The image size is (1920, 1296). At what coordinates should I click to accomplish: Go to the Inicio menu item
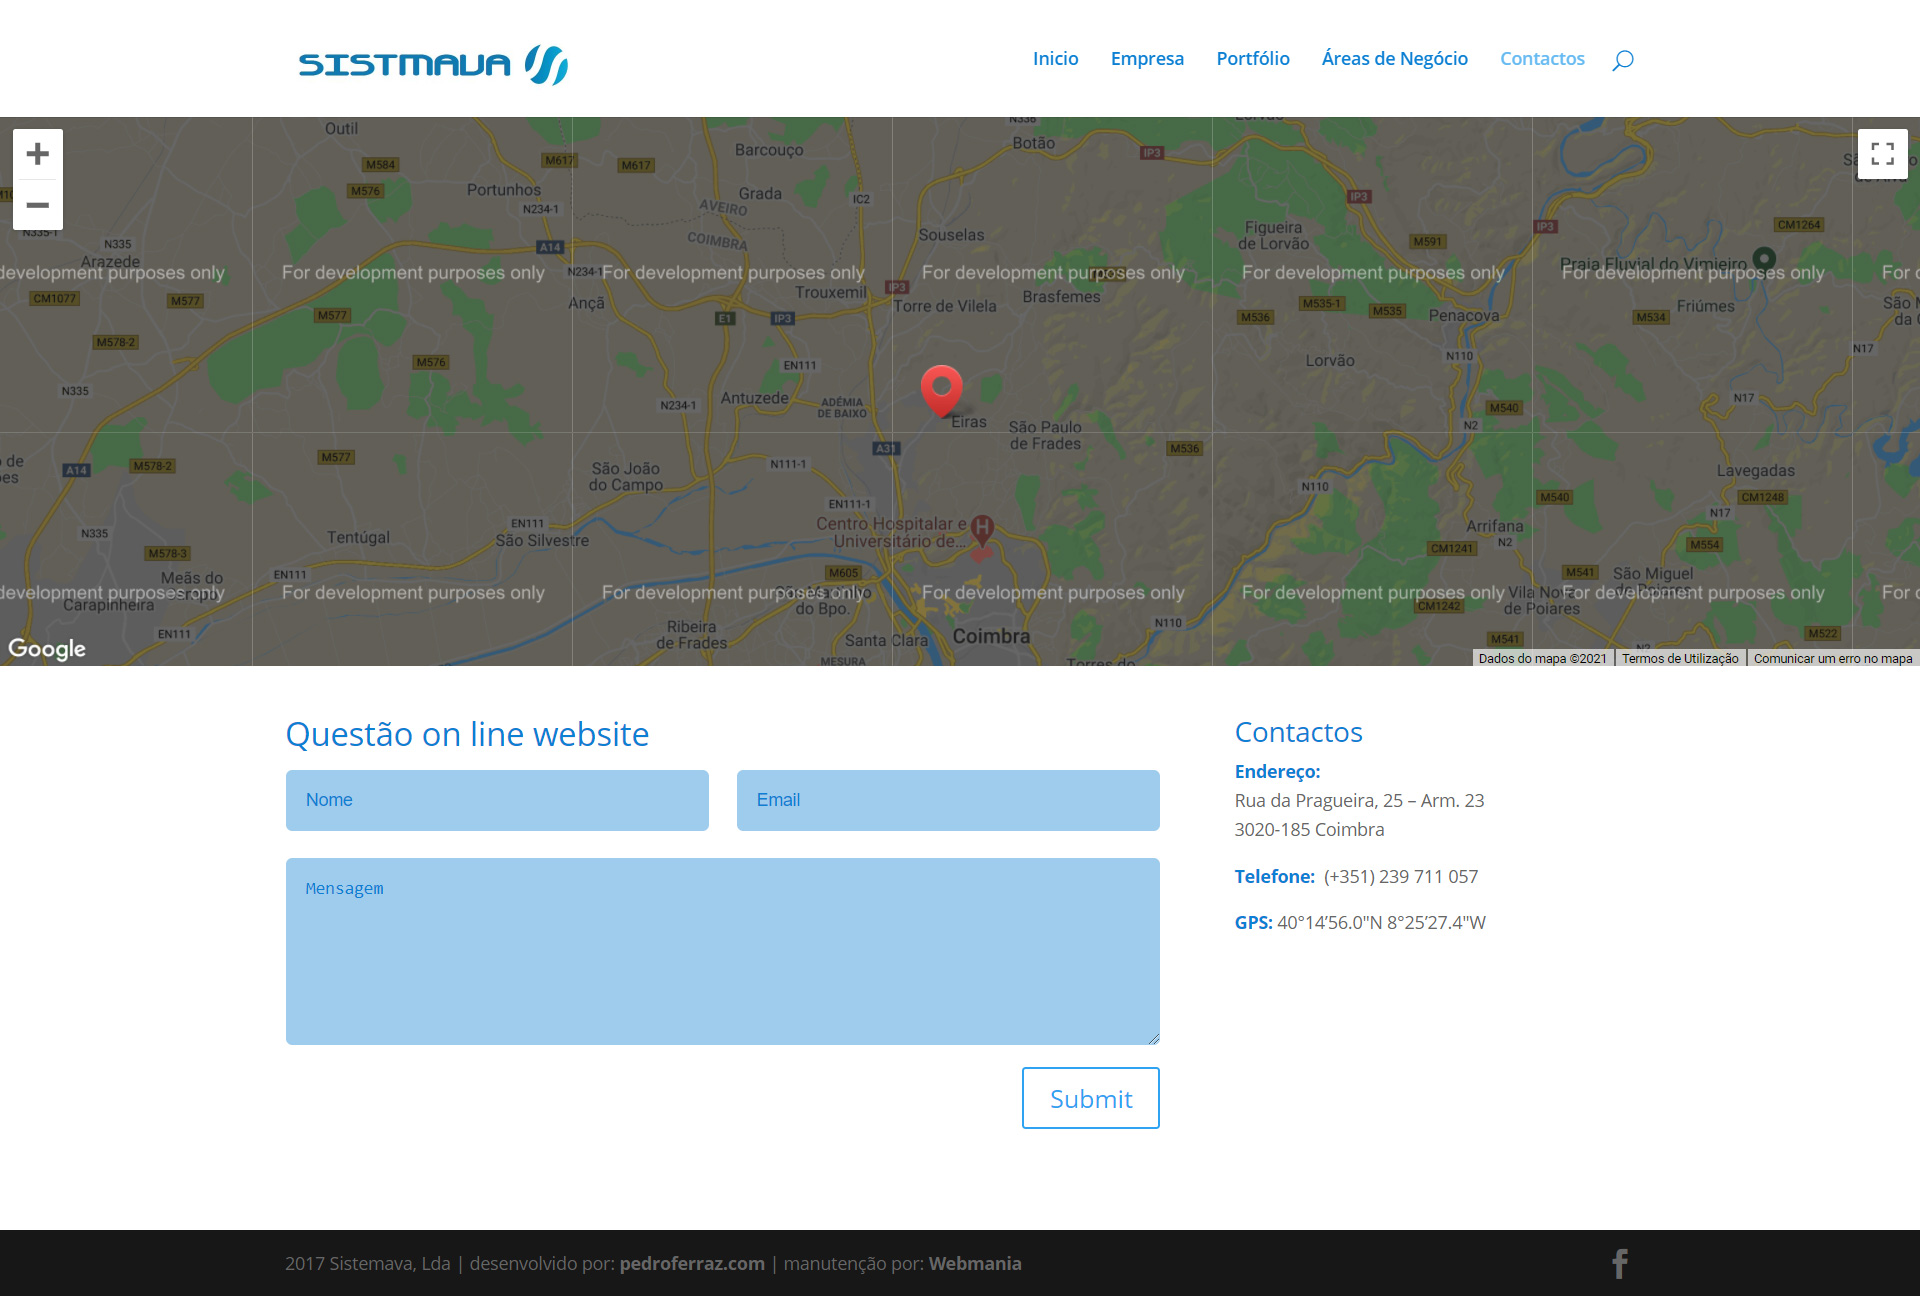point(1055,59)
